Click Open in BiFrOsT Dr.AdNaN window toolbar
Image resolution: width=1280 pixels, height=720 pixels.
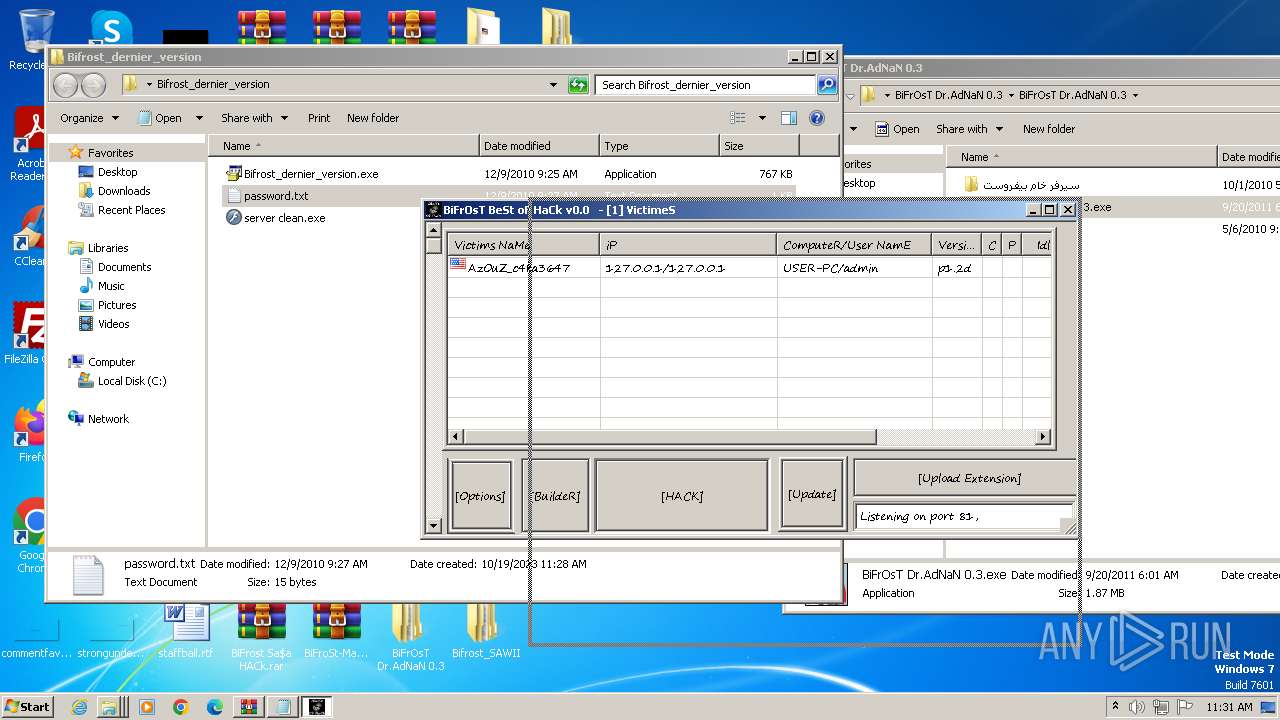pos(897,129)
